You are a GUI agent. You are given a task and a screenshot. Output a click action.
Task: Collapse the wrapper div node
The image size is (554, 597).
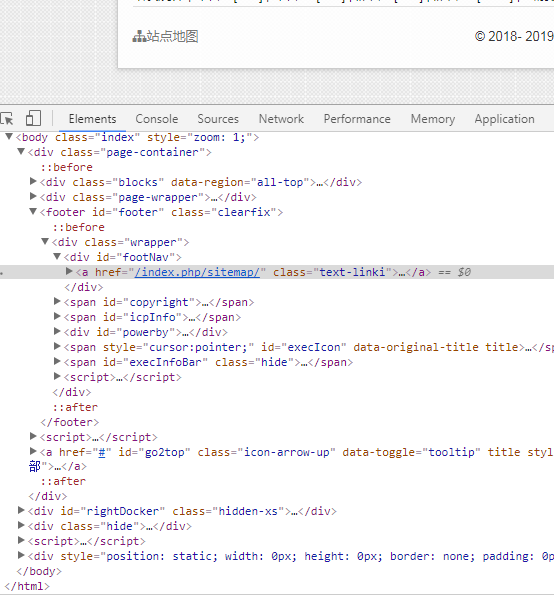[x=45, y=241]
